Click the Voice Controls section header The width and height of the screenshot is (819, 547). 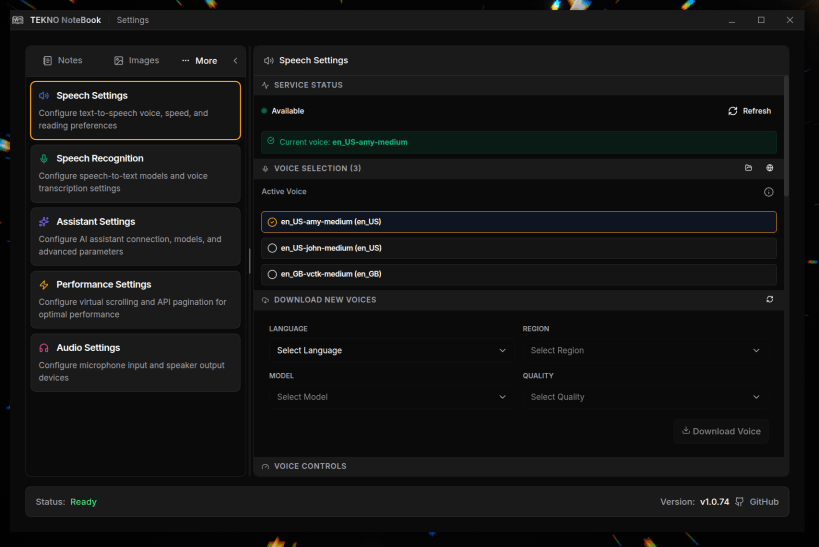pos(519,466)
